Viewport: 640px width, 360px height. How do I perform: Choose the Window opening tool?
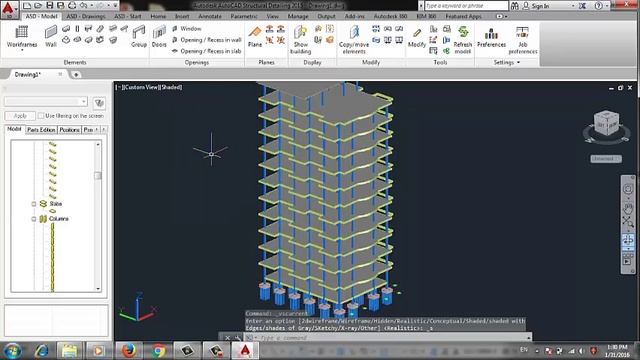tap(187, 29)
